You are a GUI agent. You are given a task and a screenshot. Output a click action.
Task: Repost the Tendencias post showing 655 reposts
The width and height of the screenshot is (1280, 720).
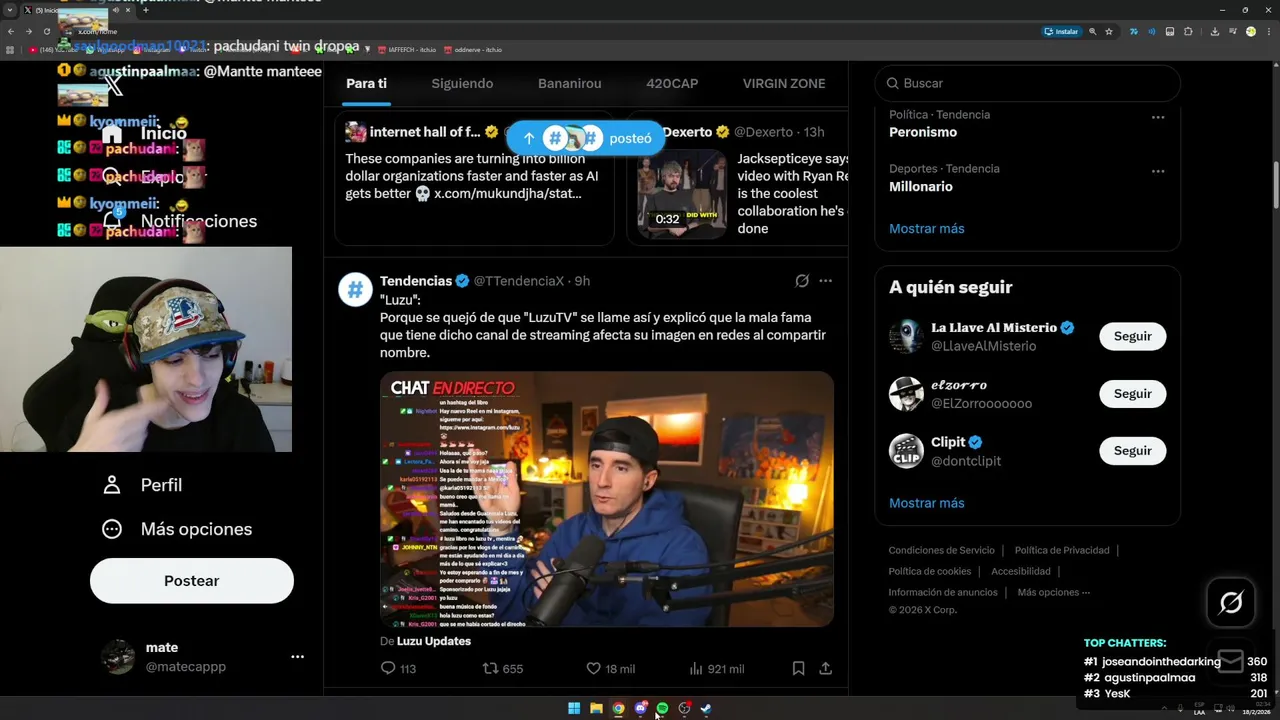491,668
